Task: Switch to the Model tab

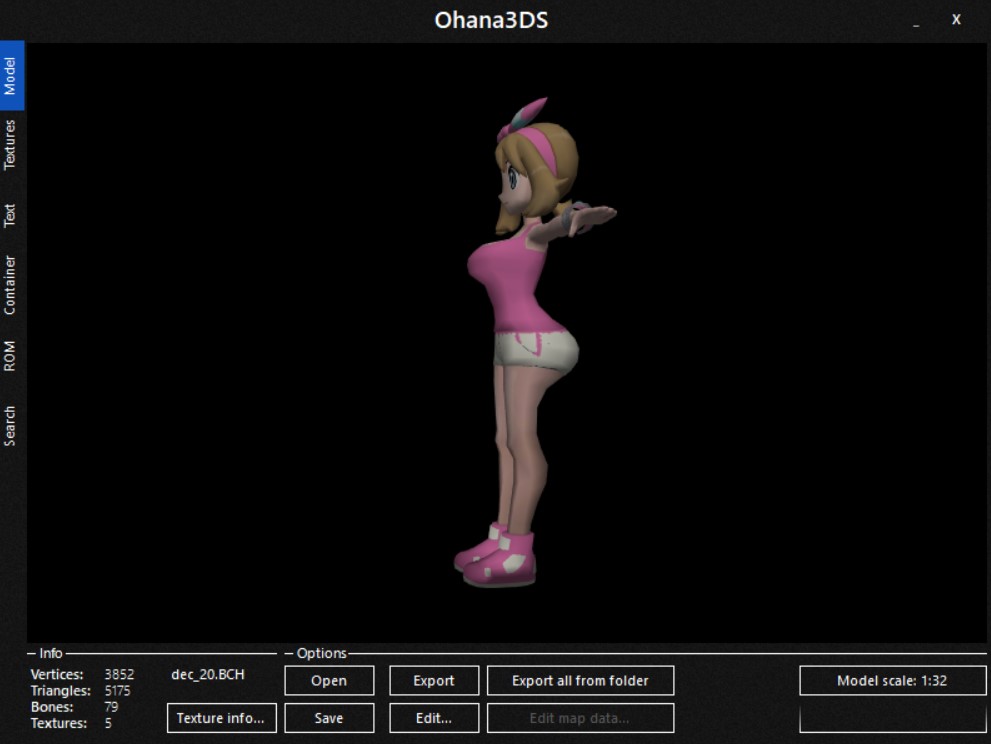Action: pos(11,76)
